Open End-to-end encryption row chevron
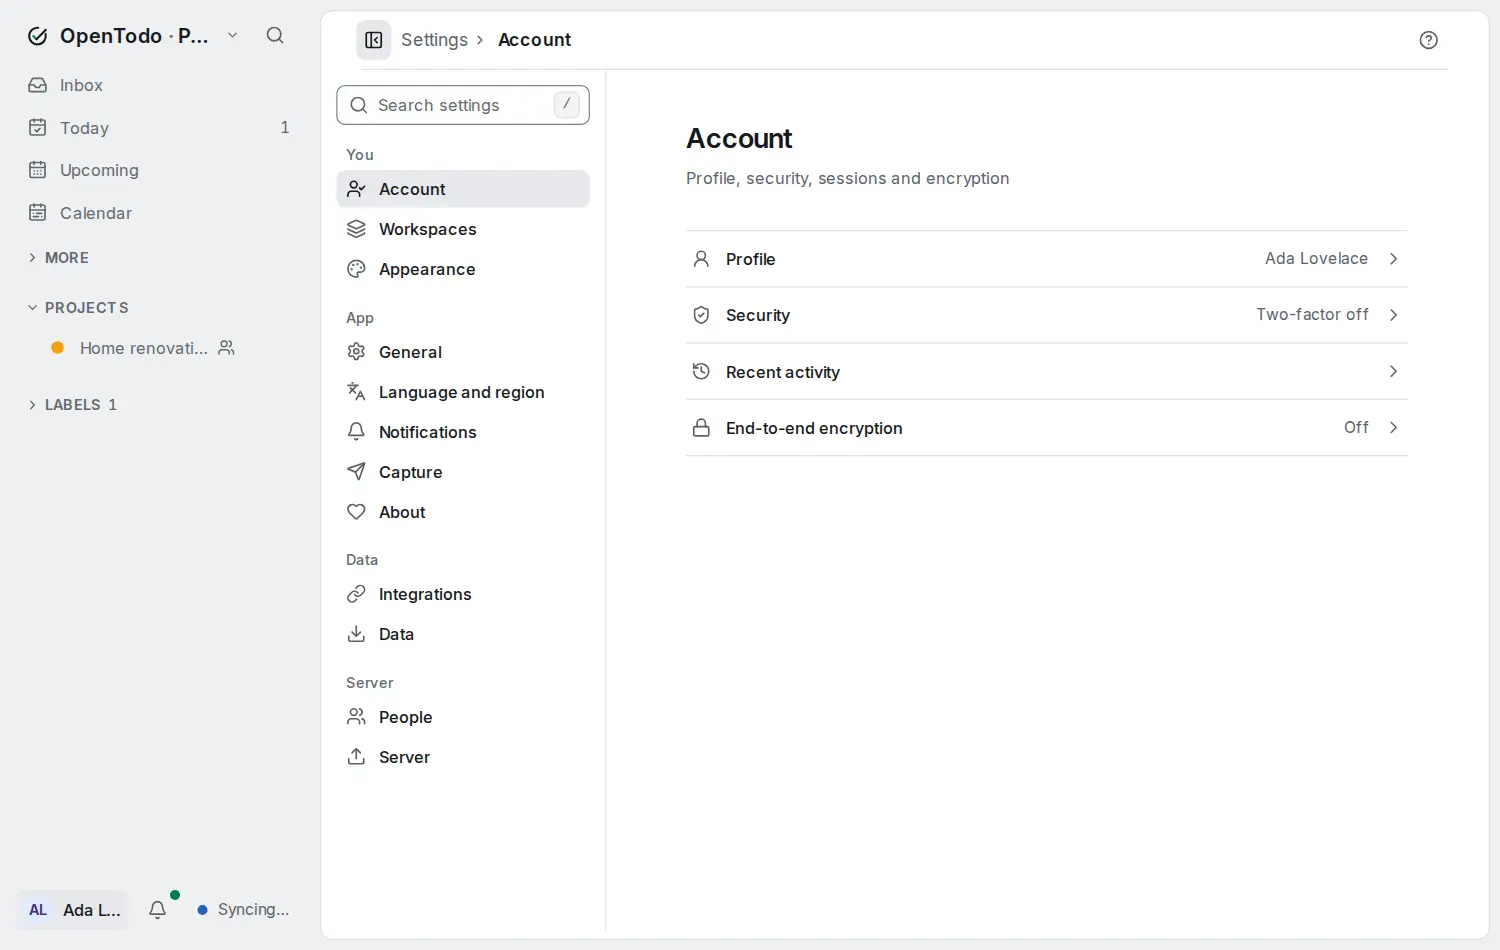 1393,428
